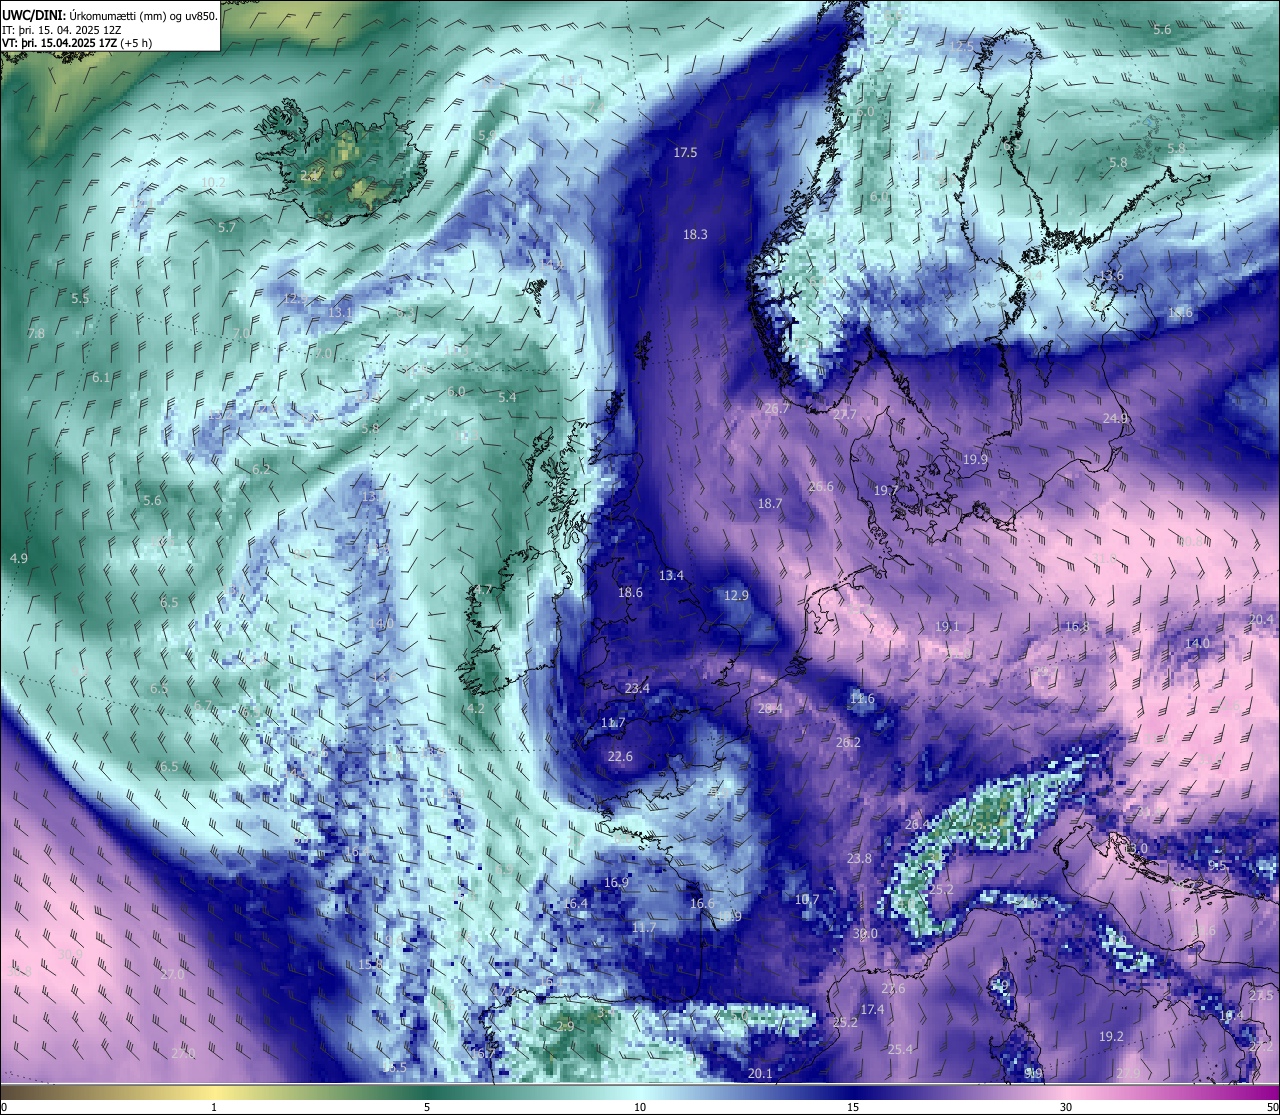Click the 1 label on the color scale

click(x=214, y=1107)
